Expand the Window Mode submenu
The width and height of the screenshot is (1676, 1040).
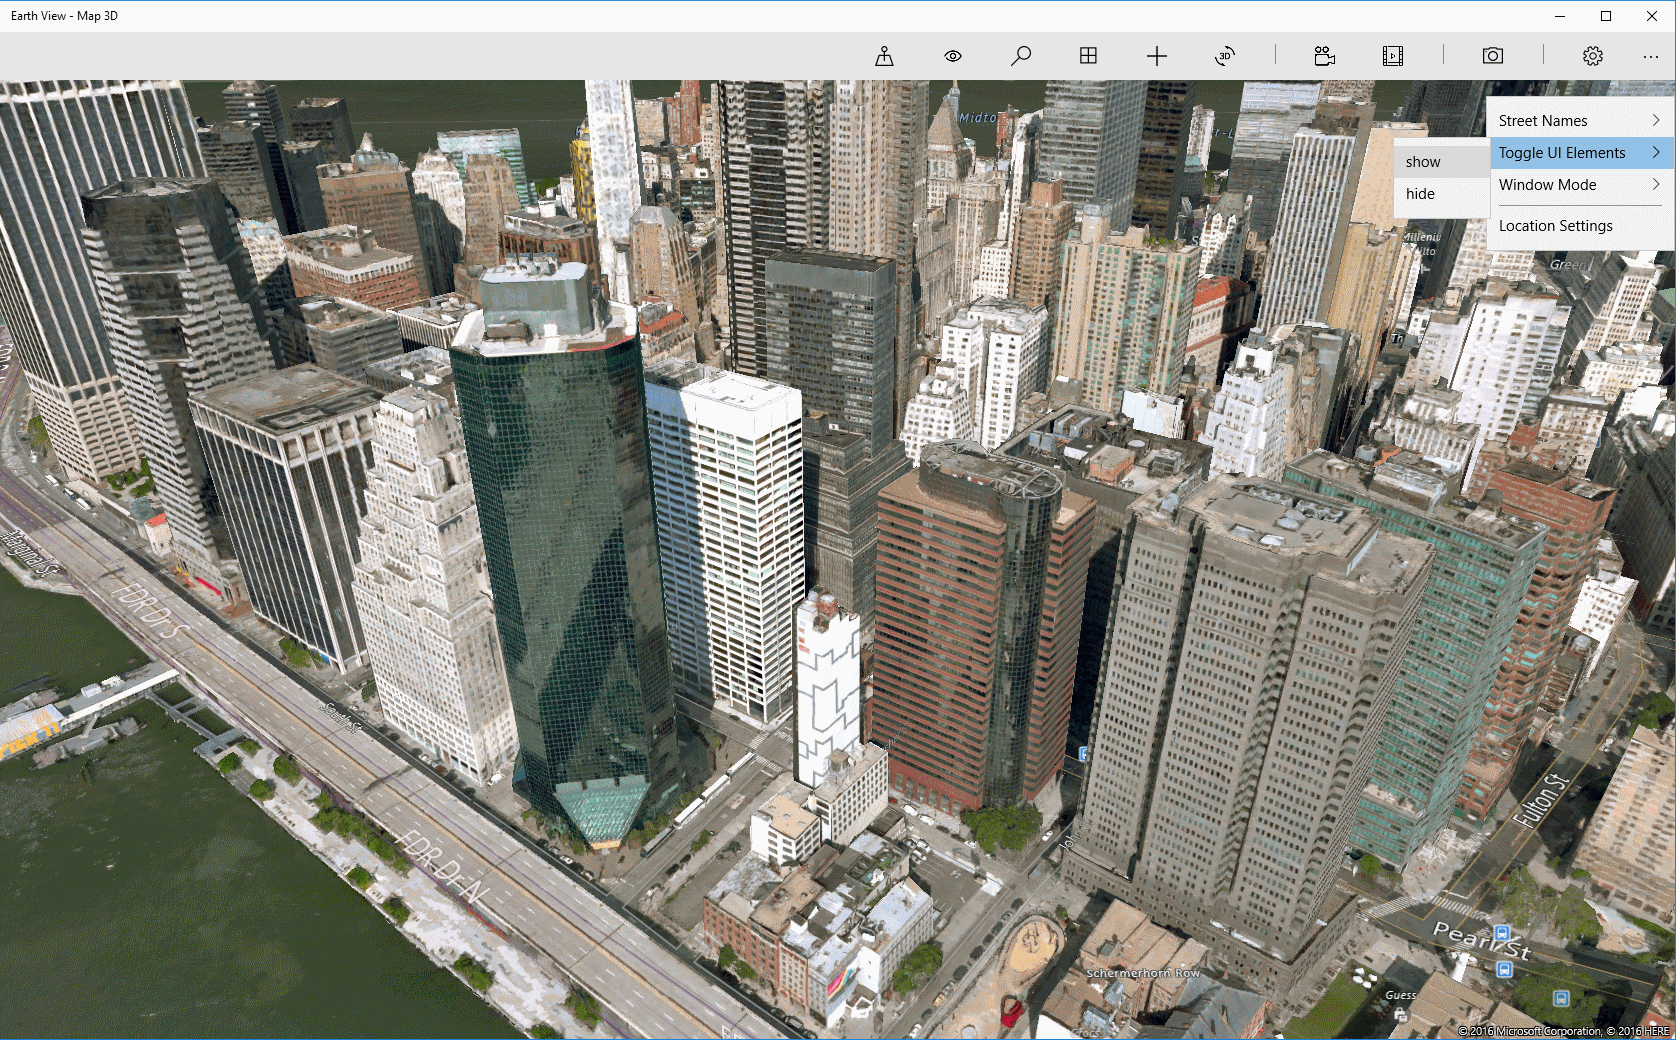(1546, 185)
